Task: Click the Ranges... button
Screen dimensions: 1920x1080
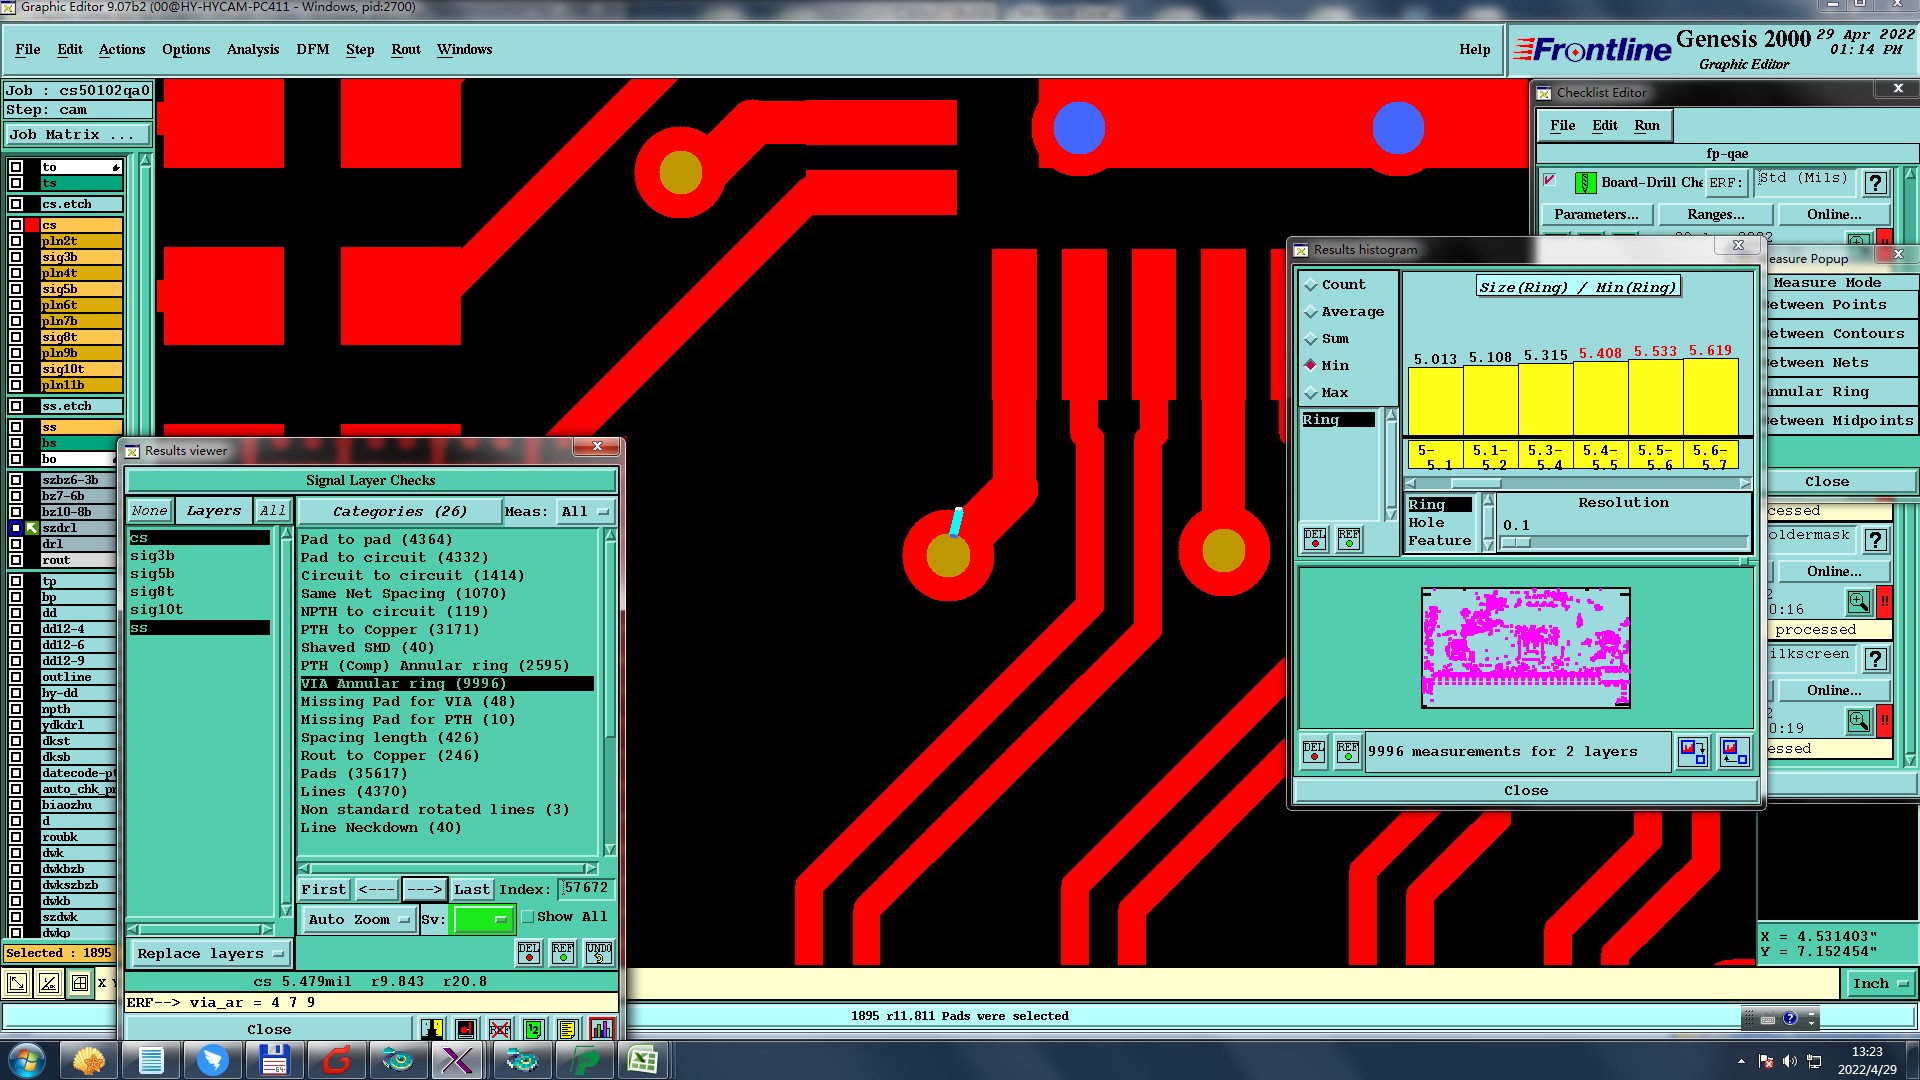Action: point(1716,214)
